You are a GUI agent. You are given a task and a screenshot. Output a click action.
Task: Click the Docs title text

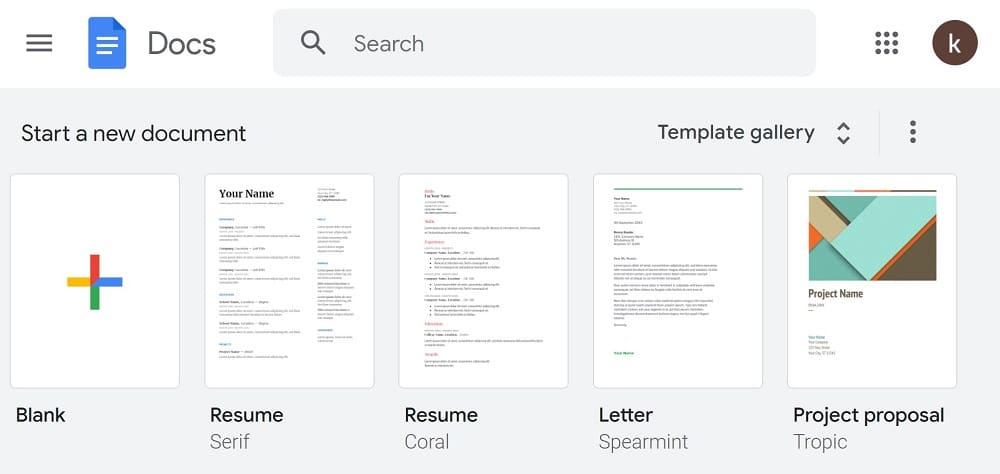[x=182, y=43]
